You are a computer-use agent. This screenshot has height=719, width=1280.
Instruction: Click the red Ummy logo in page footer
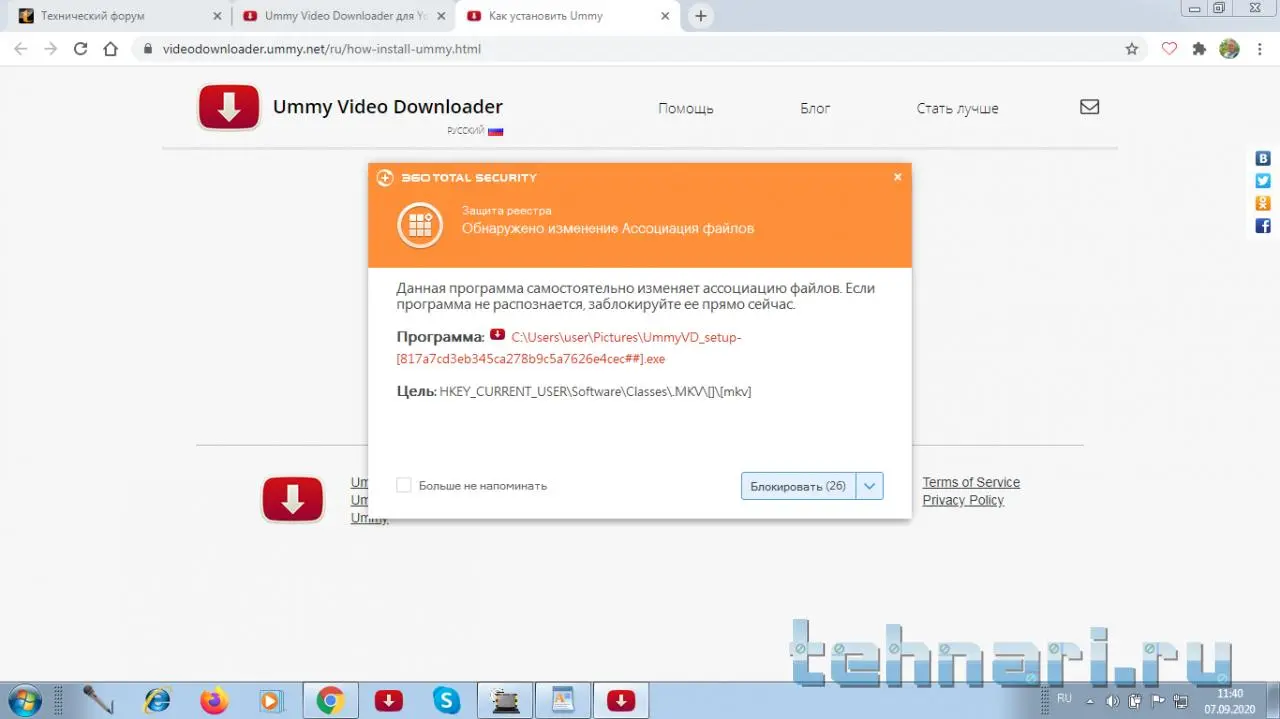coord(293,499)
